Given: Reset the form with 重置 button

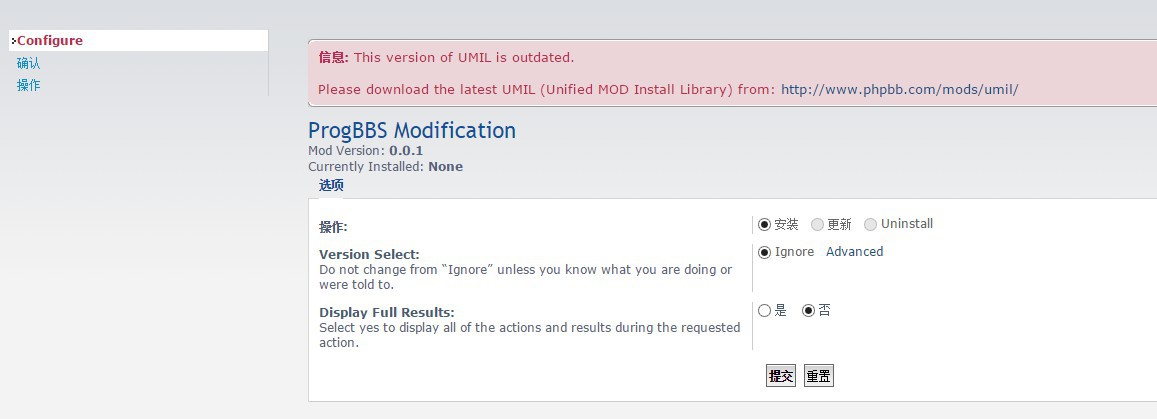Looking at the screenshot, I should [x=818, y=376].
